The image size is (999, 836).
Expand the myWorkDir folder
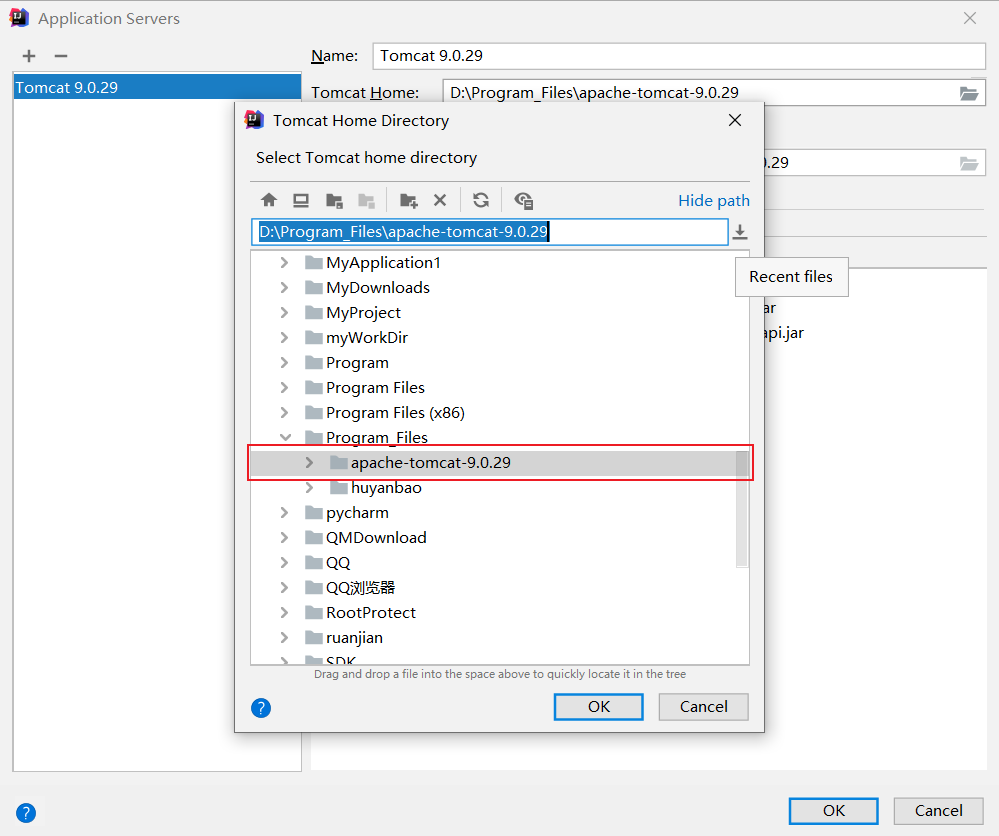point(284,338)
